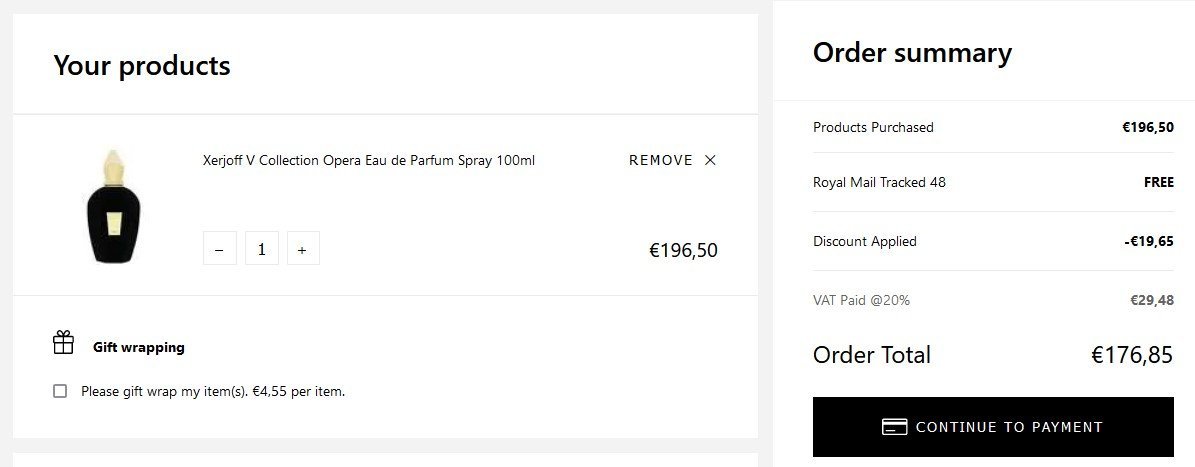1195x467 pixels.
Task: Click the REMOVE text link
Action: (x=660, y=160)
